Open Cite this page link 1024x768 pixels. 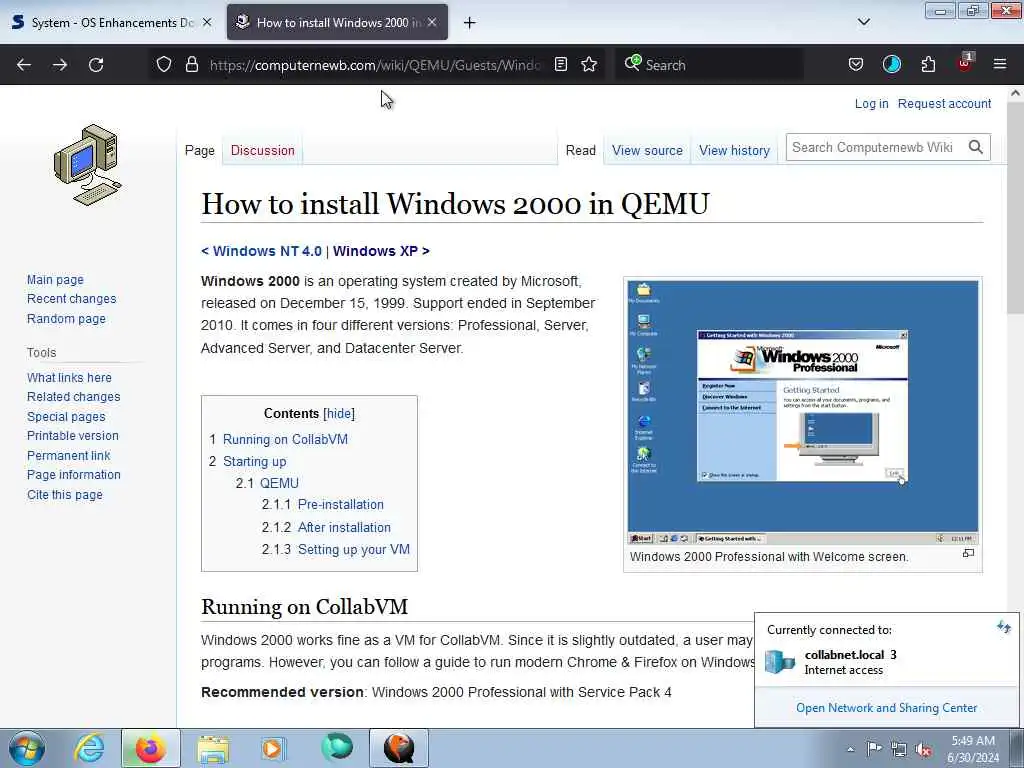pos(65,494)
